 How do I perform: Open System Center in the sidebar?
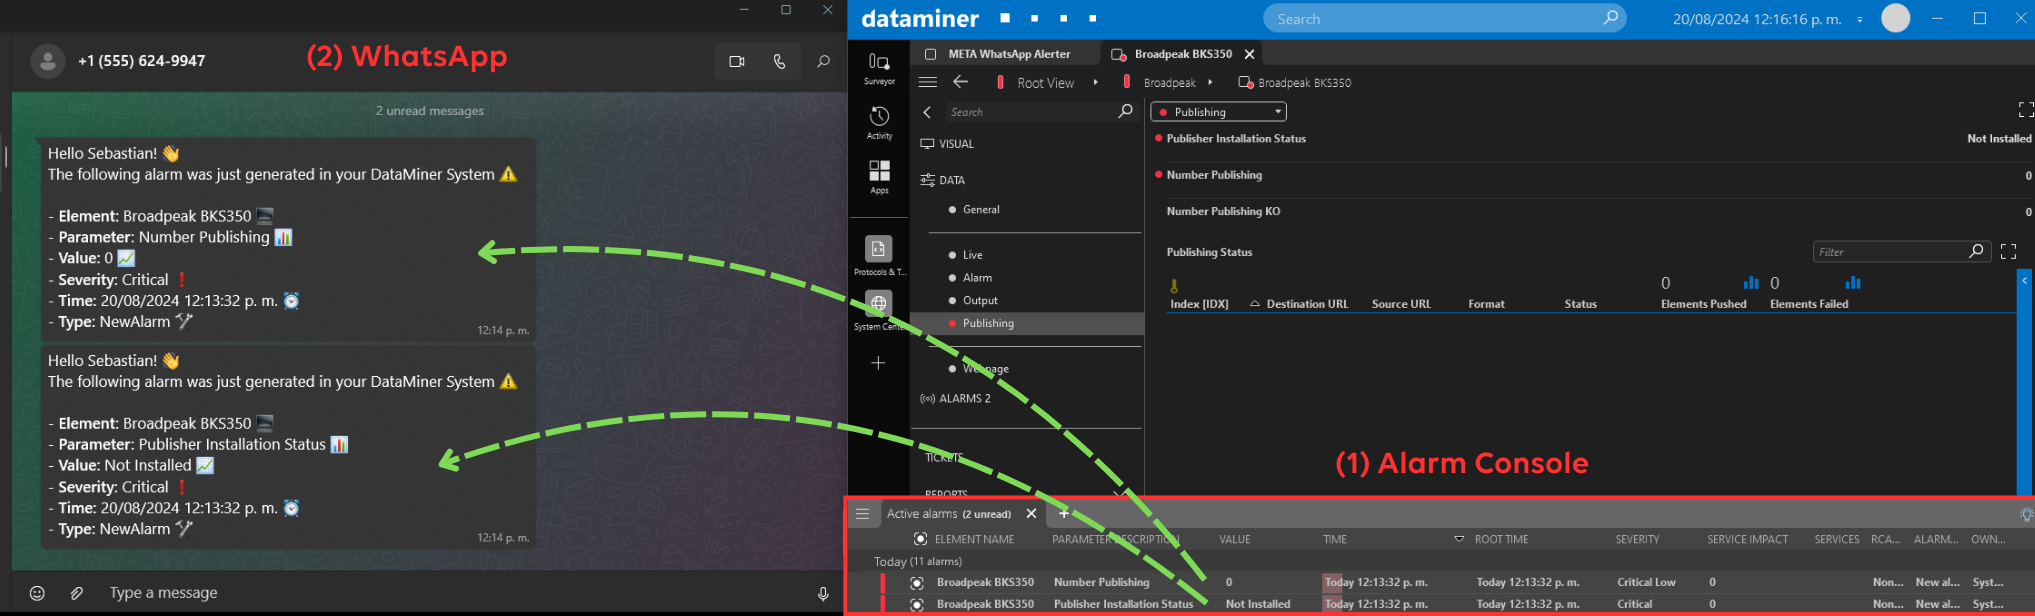879,311
